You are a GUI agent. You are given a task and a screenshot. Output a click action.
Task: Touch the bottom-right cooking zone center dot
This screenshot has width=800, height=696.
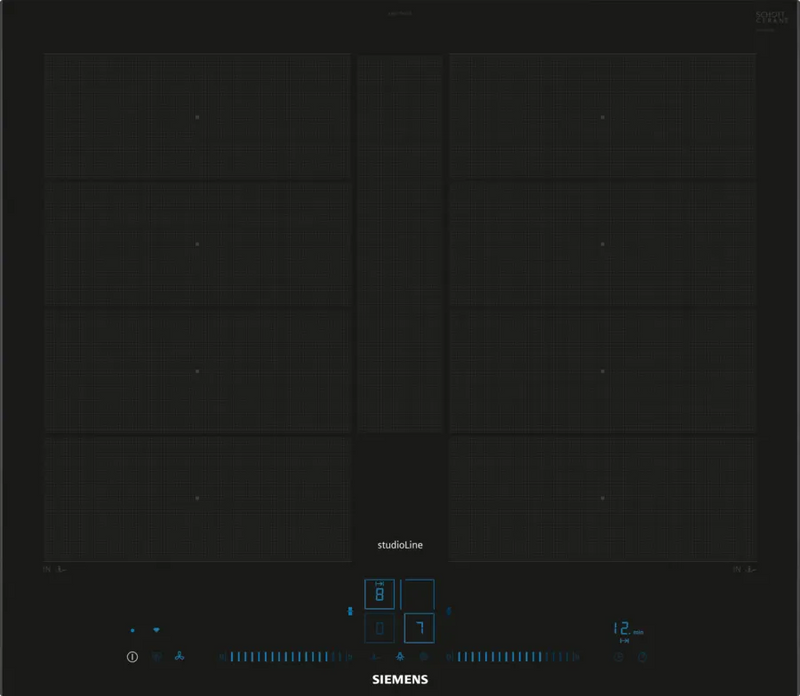[x=603, y=497]
